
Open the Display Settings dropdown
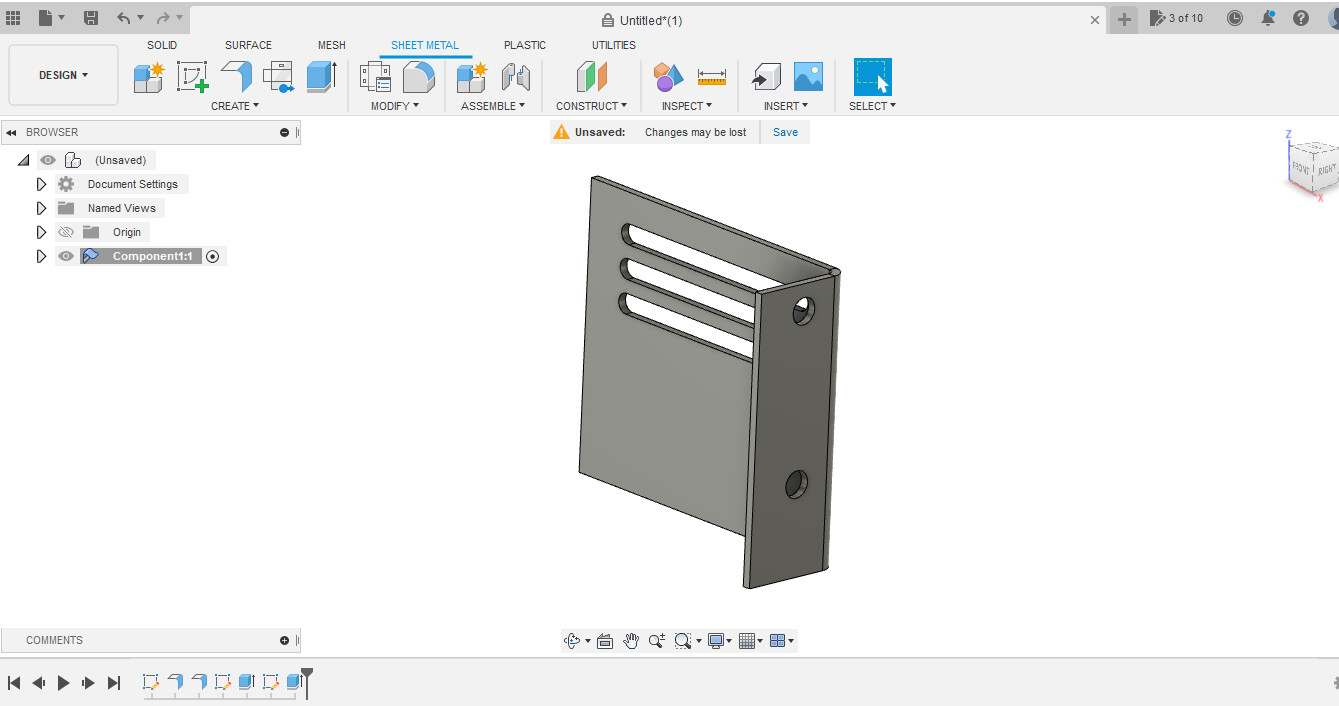tap(718, 640)
